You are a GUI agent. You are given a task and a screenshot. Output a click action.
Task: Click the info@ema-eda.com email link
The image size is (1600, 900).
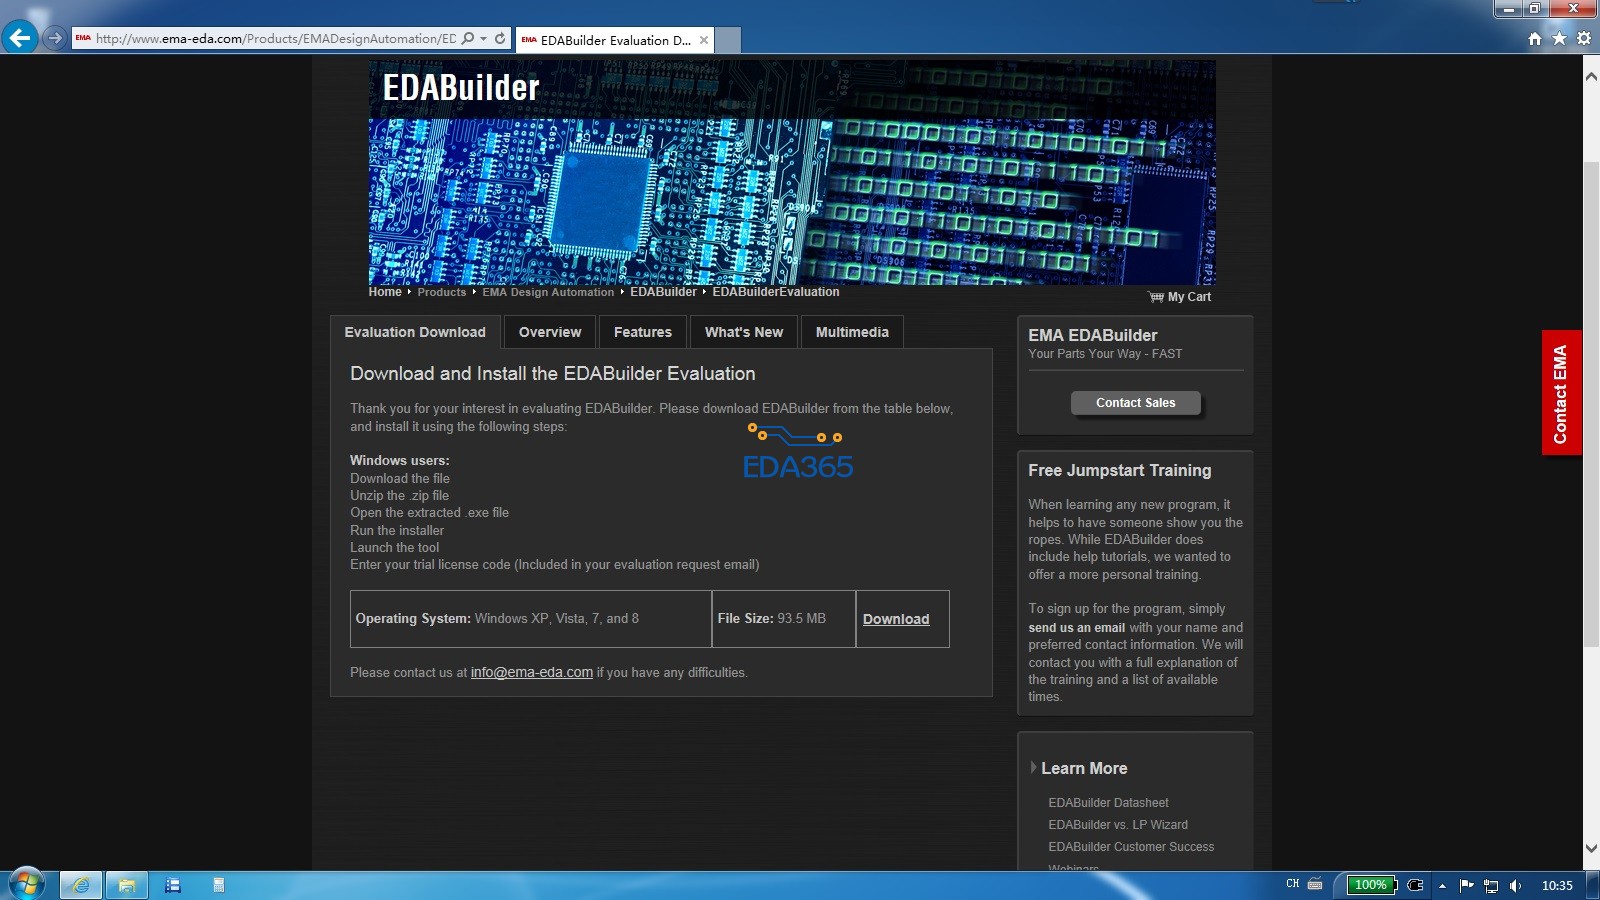pos(532,673)
